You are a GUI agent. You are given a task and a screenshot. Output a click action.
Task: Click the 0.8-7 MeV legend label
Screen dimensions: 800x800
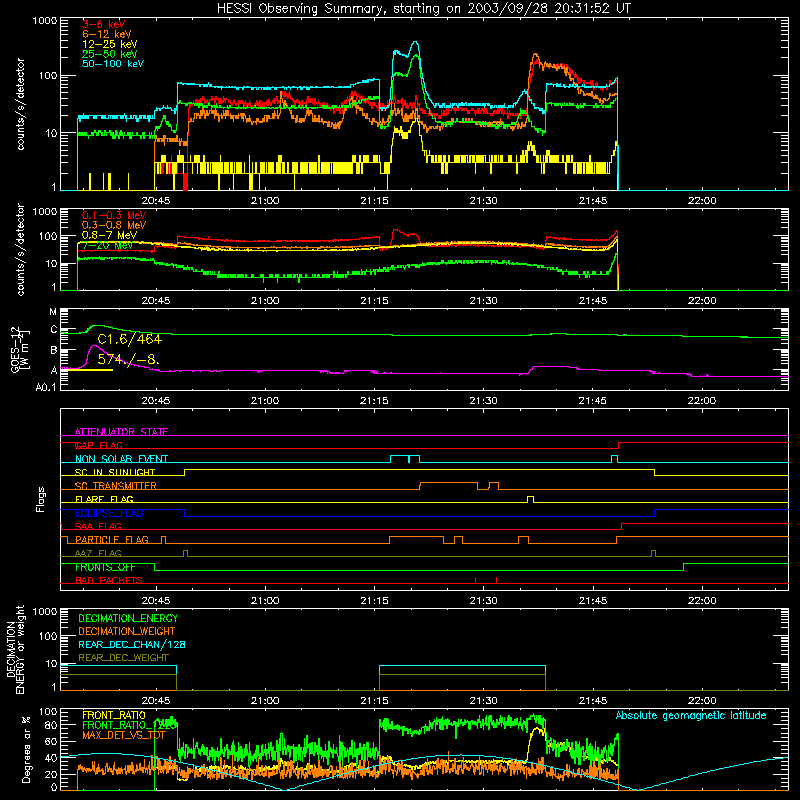tap(109, 235)
